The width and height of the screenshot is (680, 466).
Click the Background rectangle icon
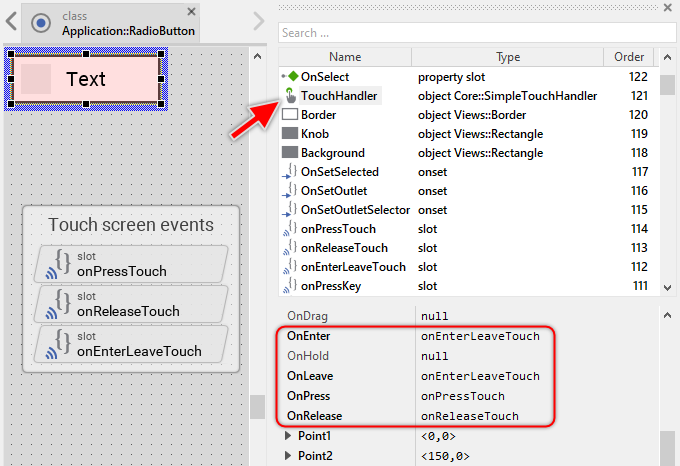pos(290,153)
